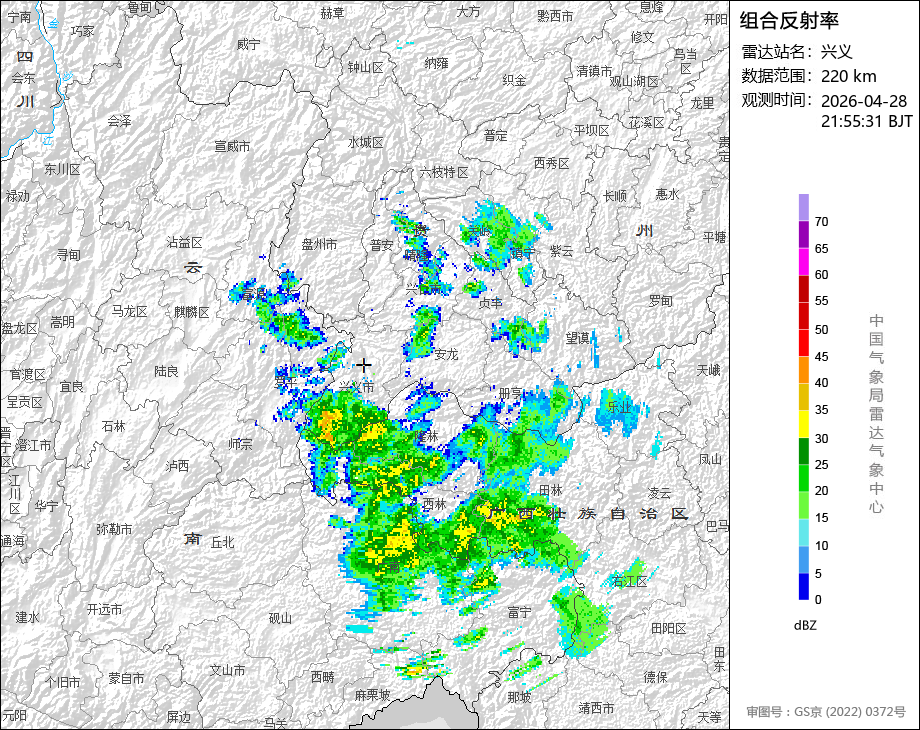The height and width of the screenshot is (730, 920).
Task: Click the 泸西 map label
Action: point(177,465)
